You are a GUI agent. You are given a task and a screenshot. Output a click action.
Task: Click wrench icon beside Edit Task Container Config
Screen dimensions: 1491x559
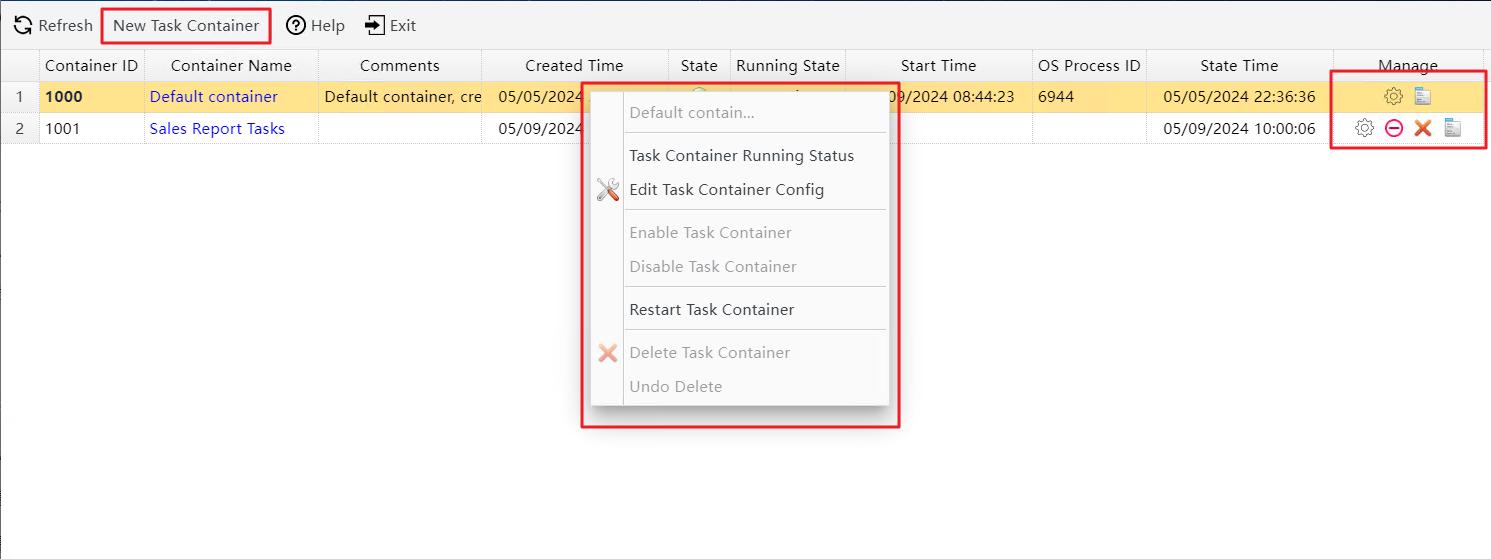coord(607,190)
